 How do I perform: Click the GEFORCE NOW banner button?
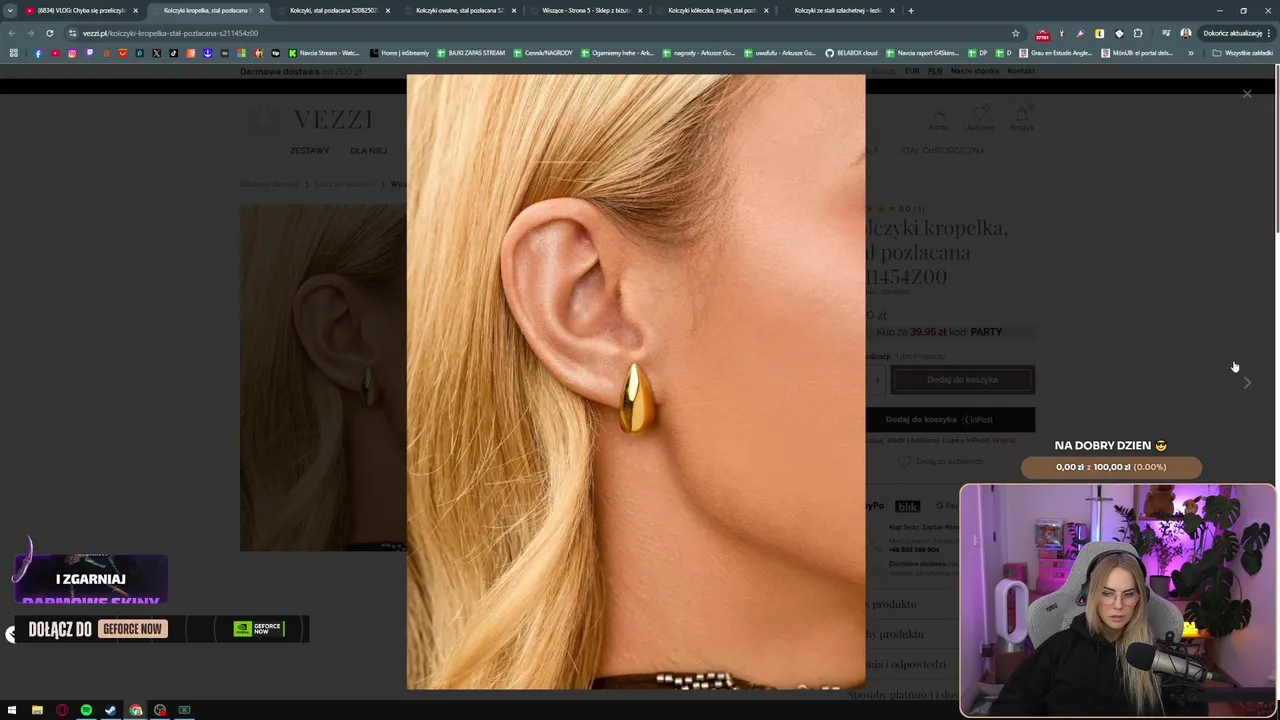(x=132, y=629)
